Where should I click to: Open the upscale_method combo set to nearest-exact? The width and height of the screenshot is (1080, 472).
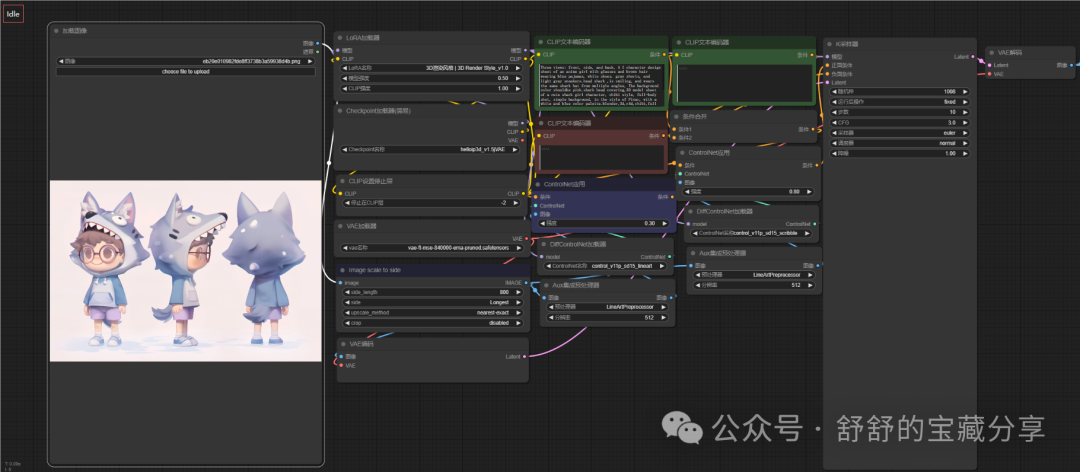click(x=431, y=312)
